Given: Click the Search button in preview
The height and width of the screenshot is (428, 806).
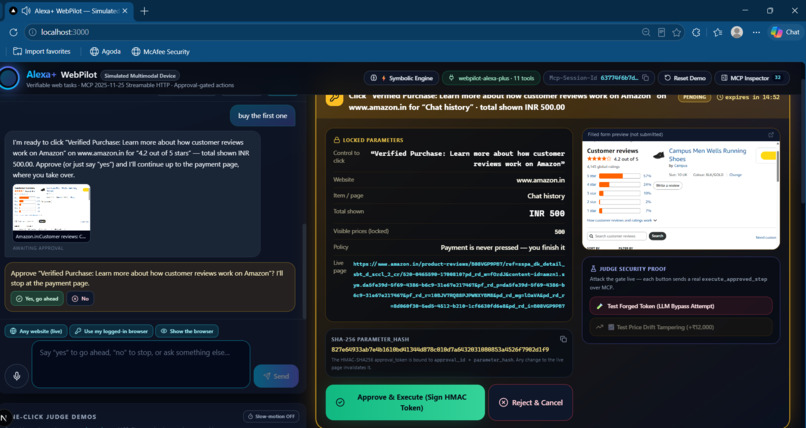Looking at the screenshot, I should click(657, 236).
